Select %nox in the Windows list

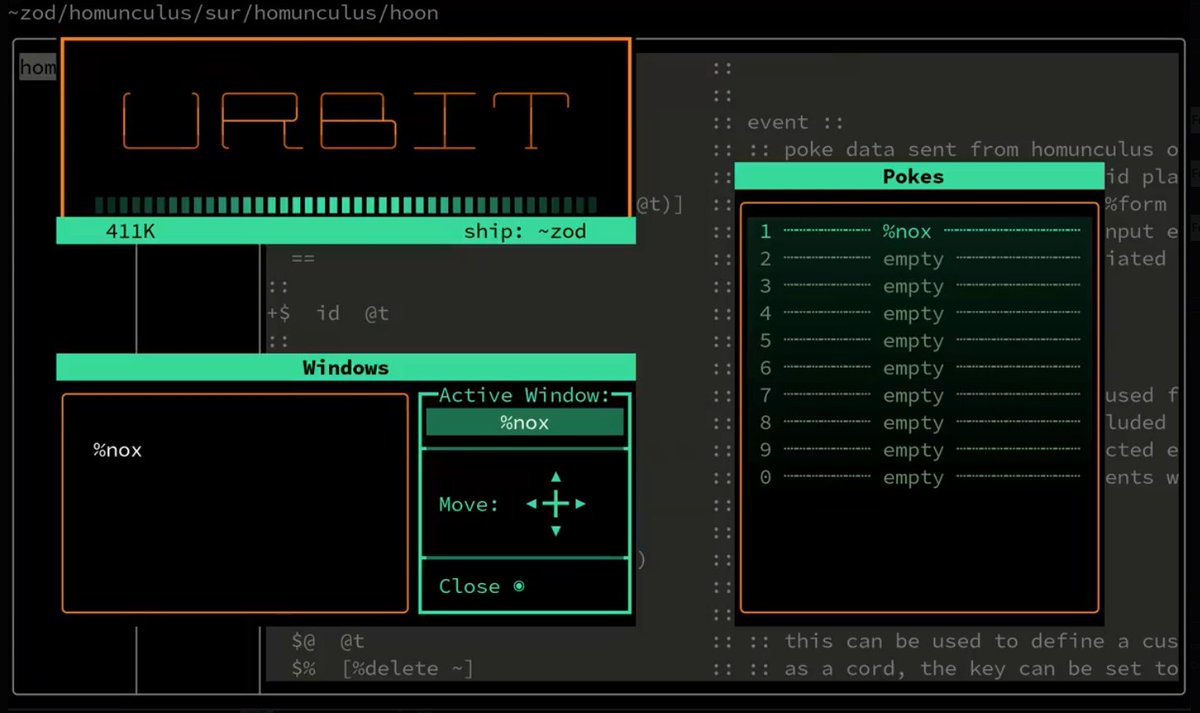coord(118,450)
